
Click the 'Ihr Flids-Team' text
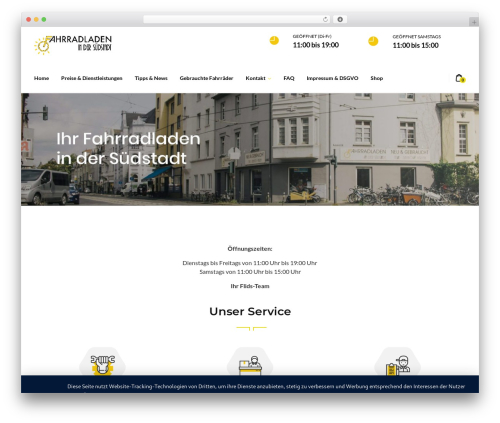point(250,286)
